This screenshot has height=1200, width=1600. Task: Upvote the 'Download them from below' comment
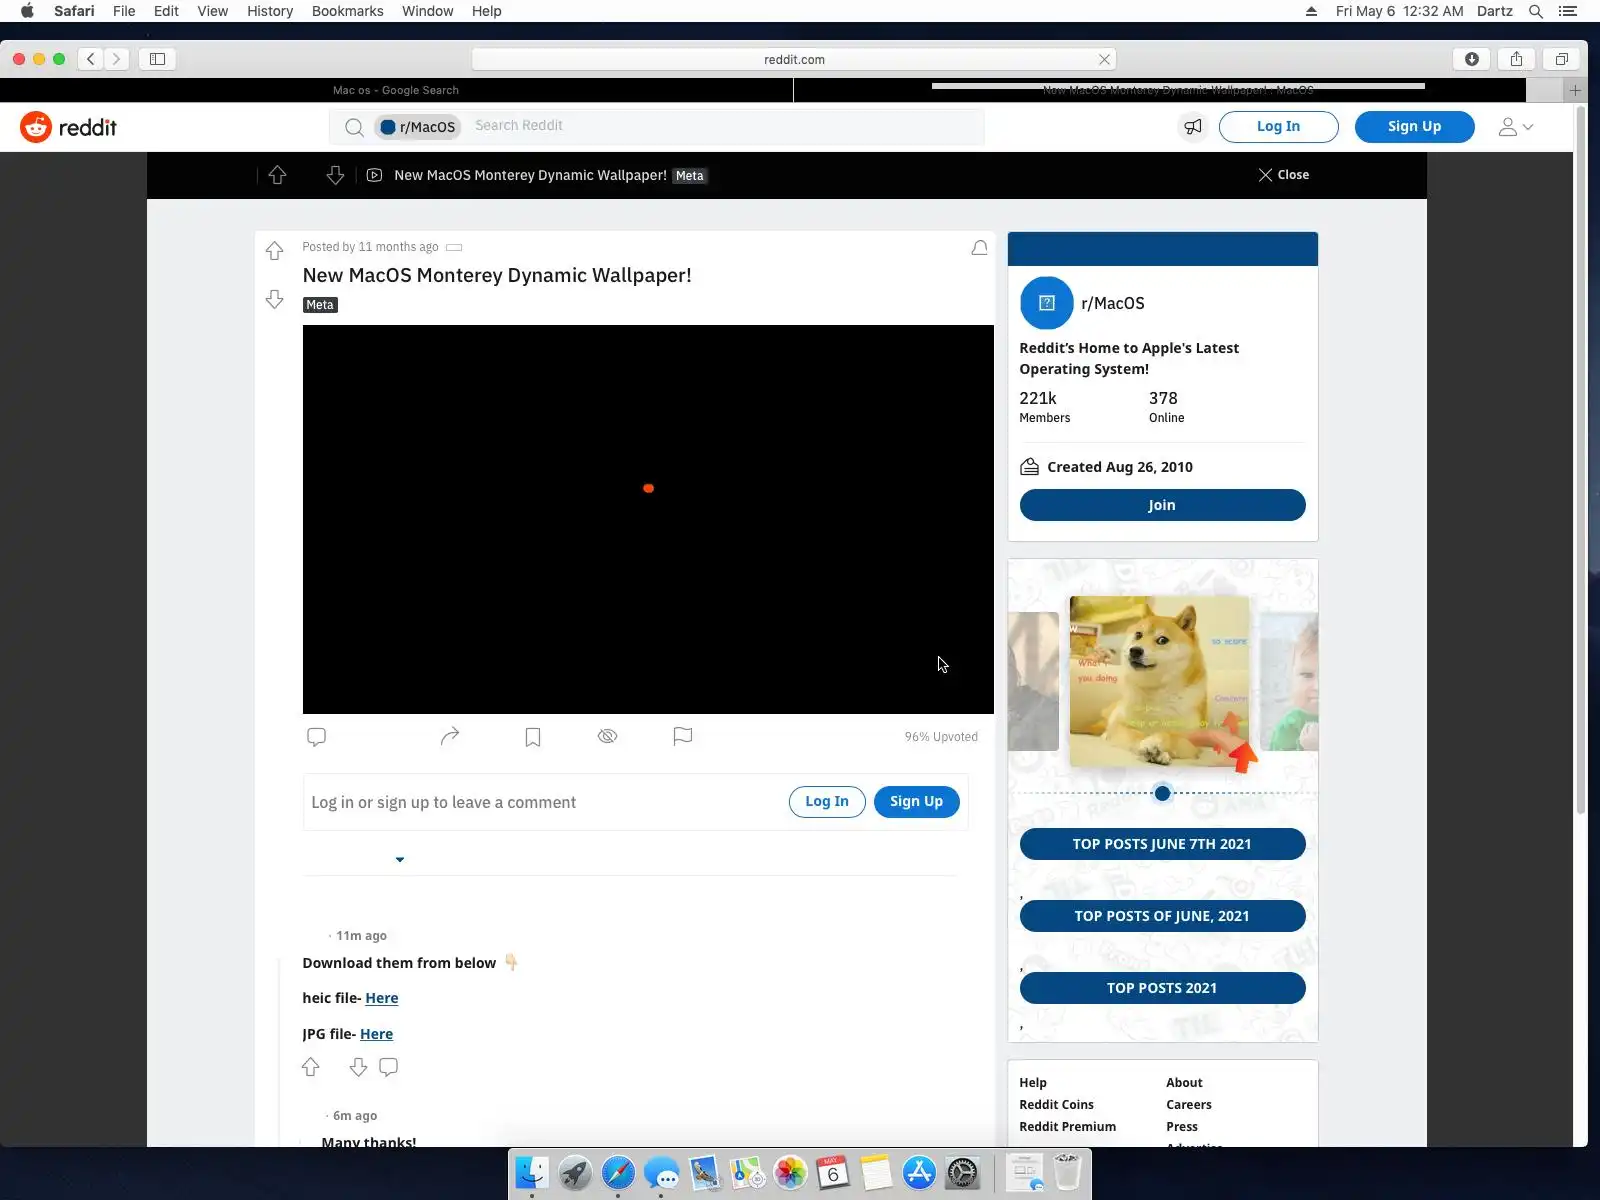coord(311,1067)
